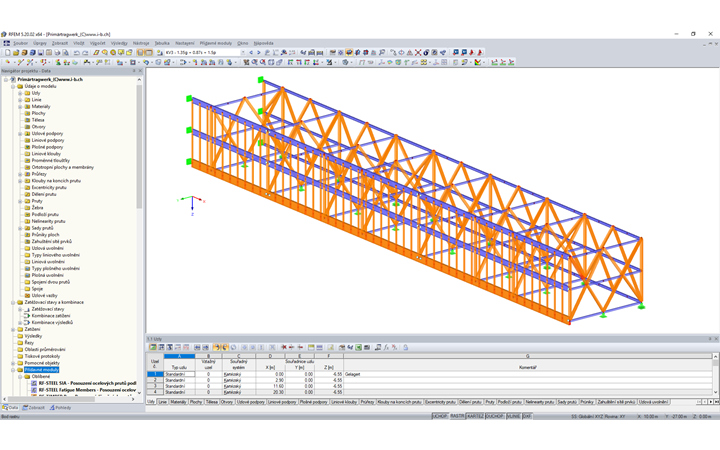Select table row 3 header
The image size is (720, 450).
[x=155, y=386]
